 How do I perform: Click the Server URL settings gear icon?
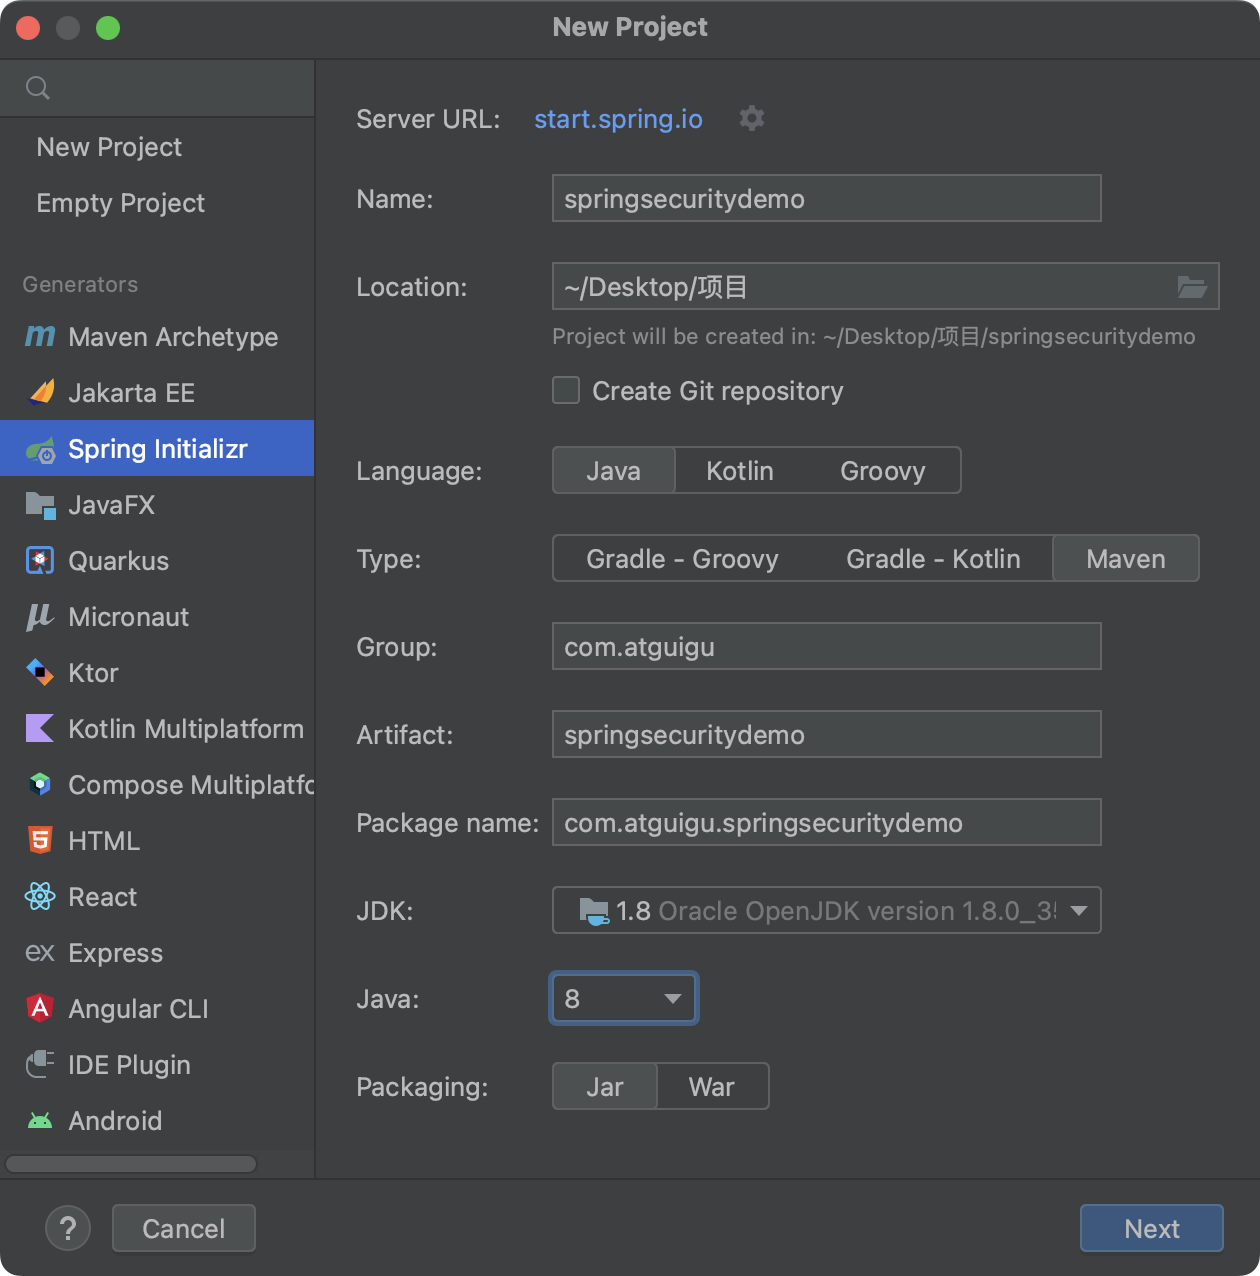point(751,119)
